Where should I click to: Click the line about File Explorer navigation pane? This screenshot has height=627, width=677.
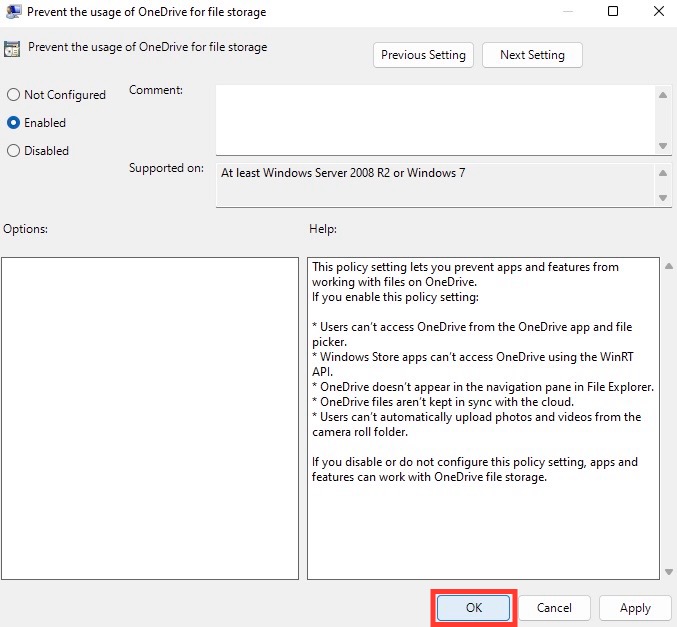(x=483, y=387)
